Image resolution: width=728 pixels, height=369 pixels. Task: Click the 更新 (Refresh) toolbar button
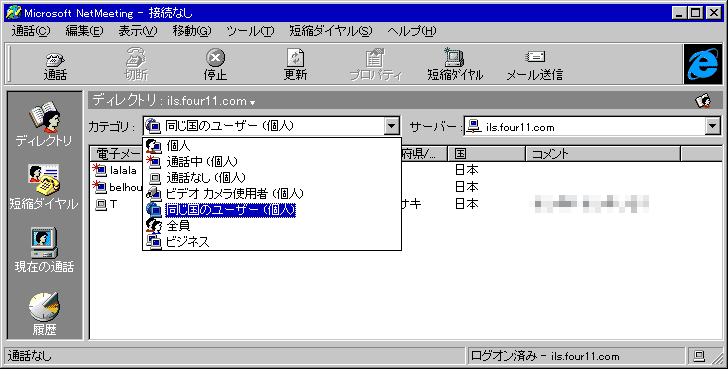point(296,65)
